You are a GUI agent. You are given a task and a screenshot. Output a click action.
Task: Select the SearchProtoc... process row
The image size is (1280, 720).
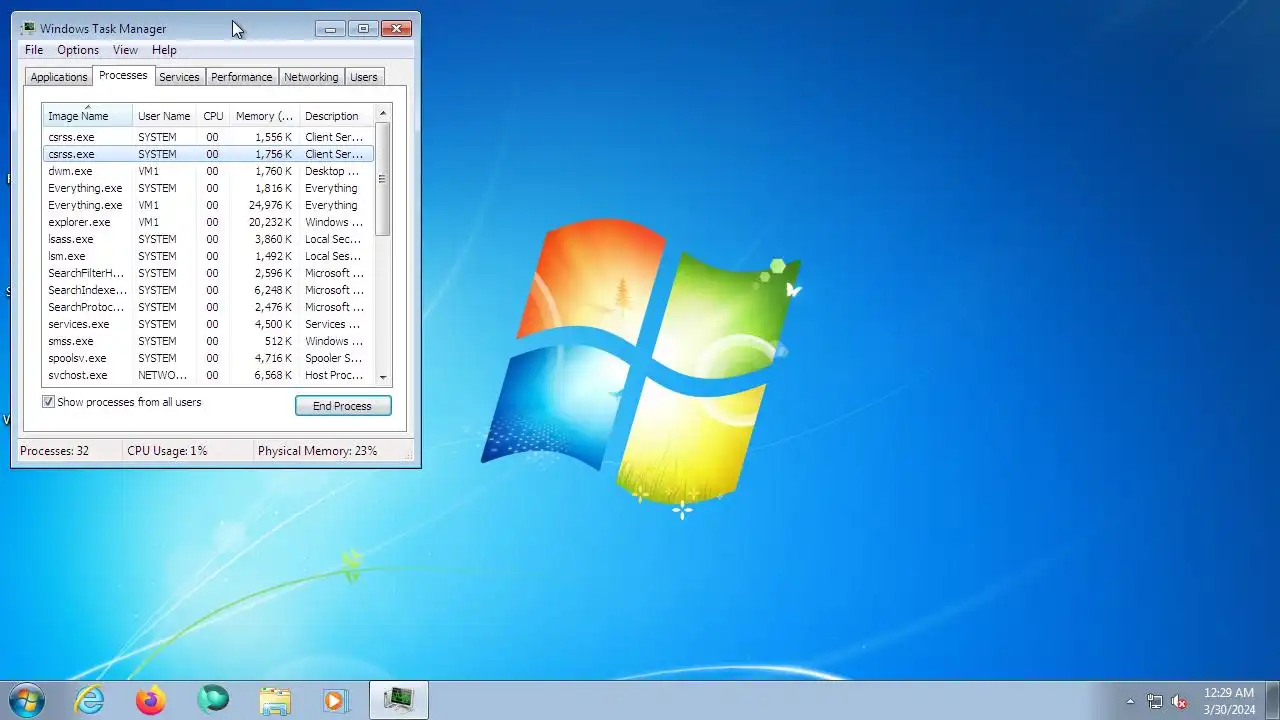pyautogui.click(x=208, y=307)
